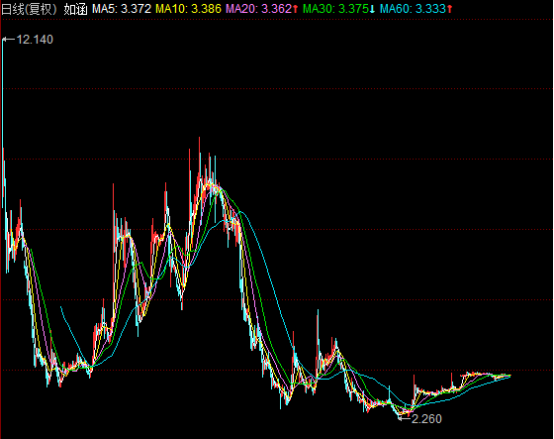Screen dimensions: 554x439
Task: Click the arrow pointing to 12.140 high
Action: [x=9, y=39]
